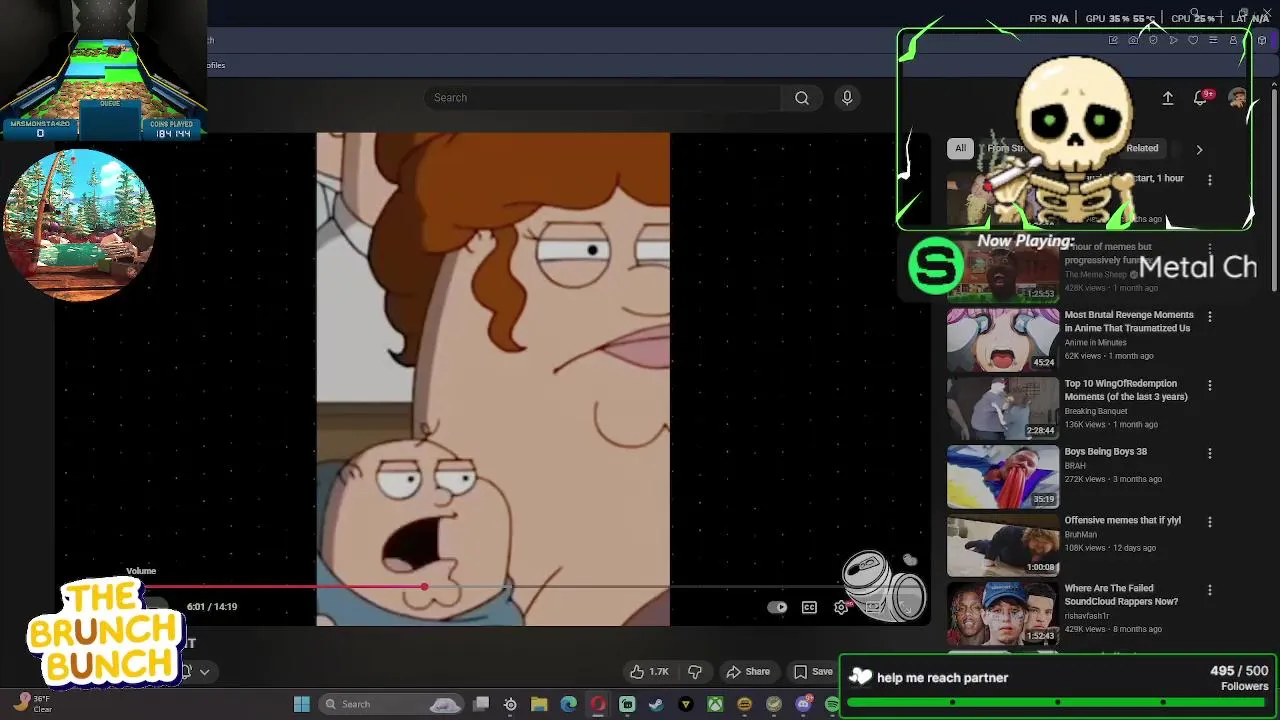
Task: Show more filter chips with right arrow
Action: coord(1199,149)
